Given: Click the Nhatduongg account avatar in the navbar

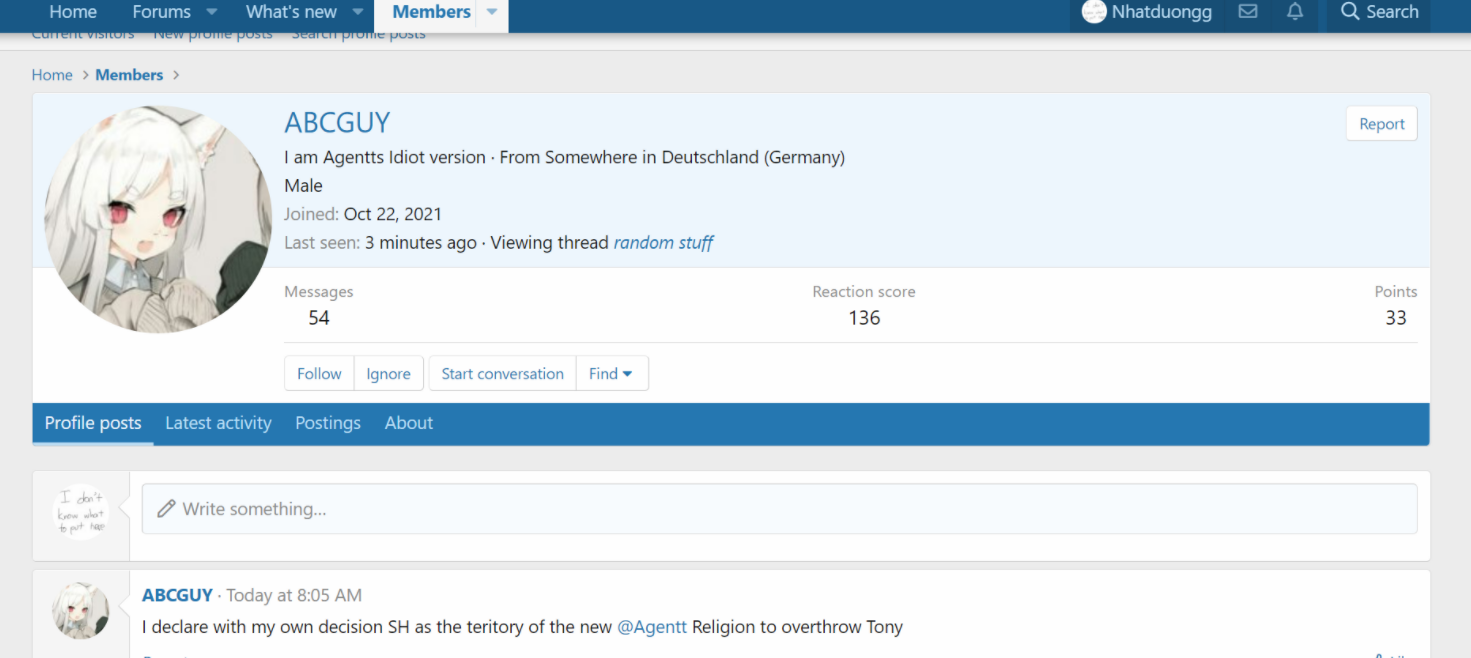Looking at the screenshot, I should tap(1094, 12).
